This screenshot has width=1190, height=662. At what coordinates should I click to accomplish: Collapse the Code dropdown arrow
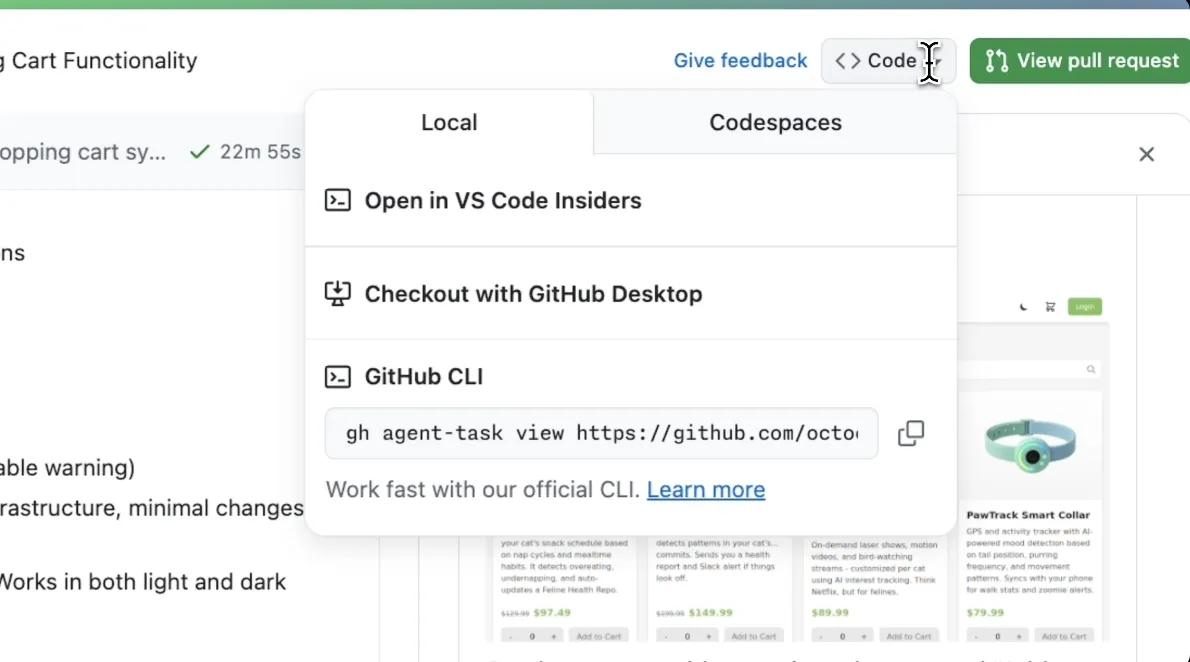click(x=934, y=62)
